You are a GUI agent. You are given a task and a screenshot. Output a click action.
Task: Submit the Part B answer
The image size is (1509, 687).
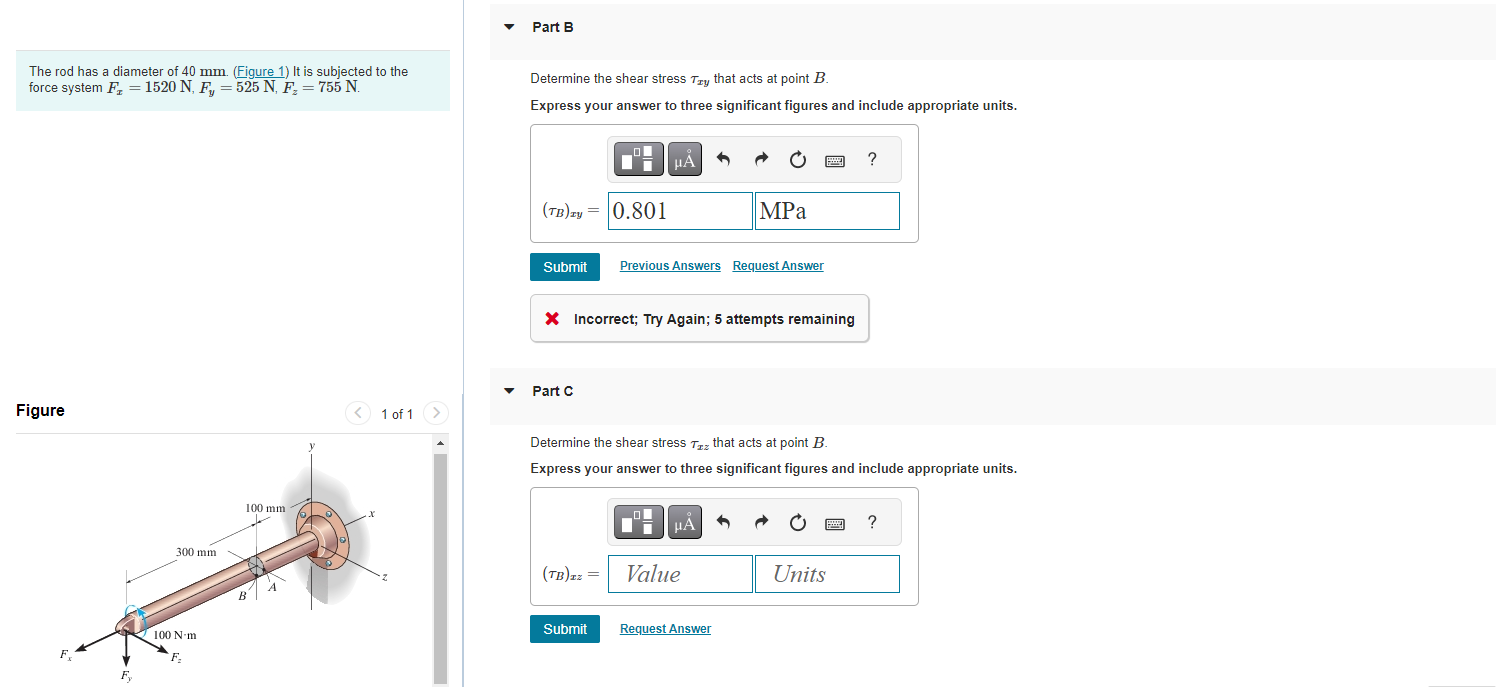565,267
